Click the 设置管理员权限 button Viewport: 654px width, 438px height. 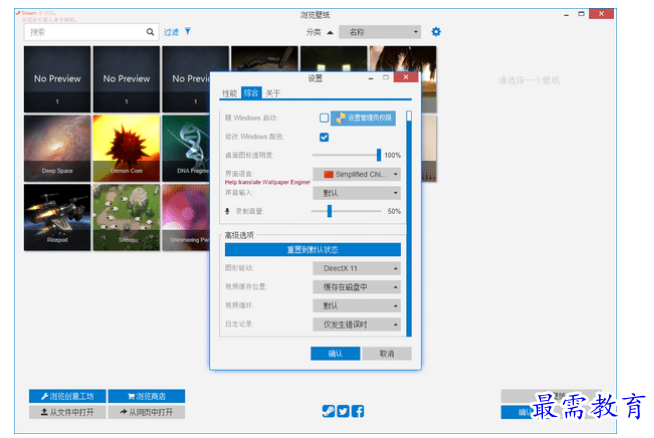(x=363, y=118)
